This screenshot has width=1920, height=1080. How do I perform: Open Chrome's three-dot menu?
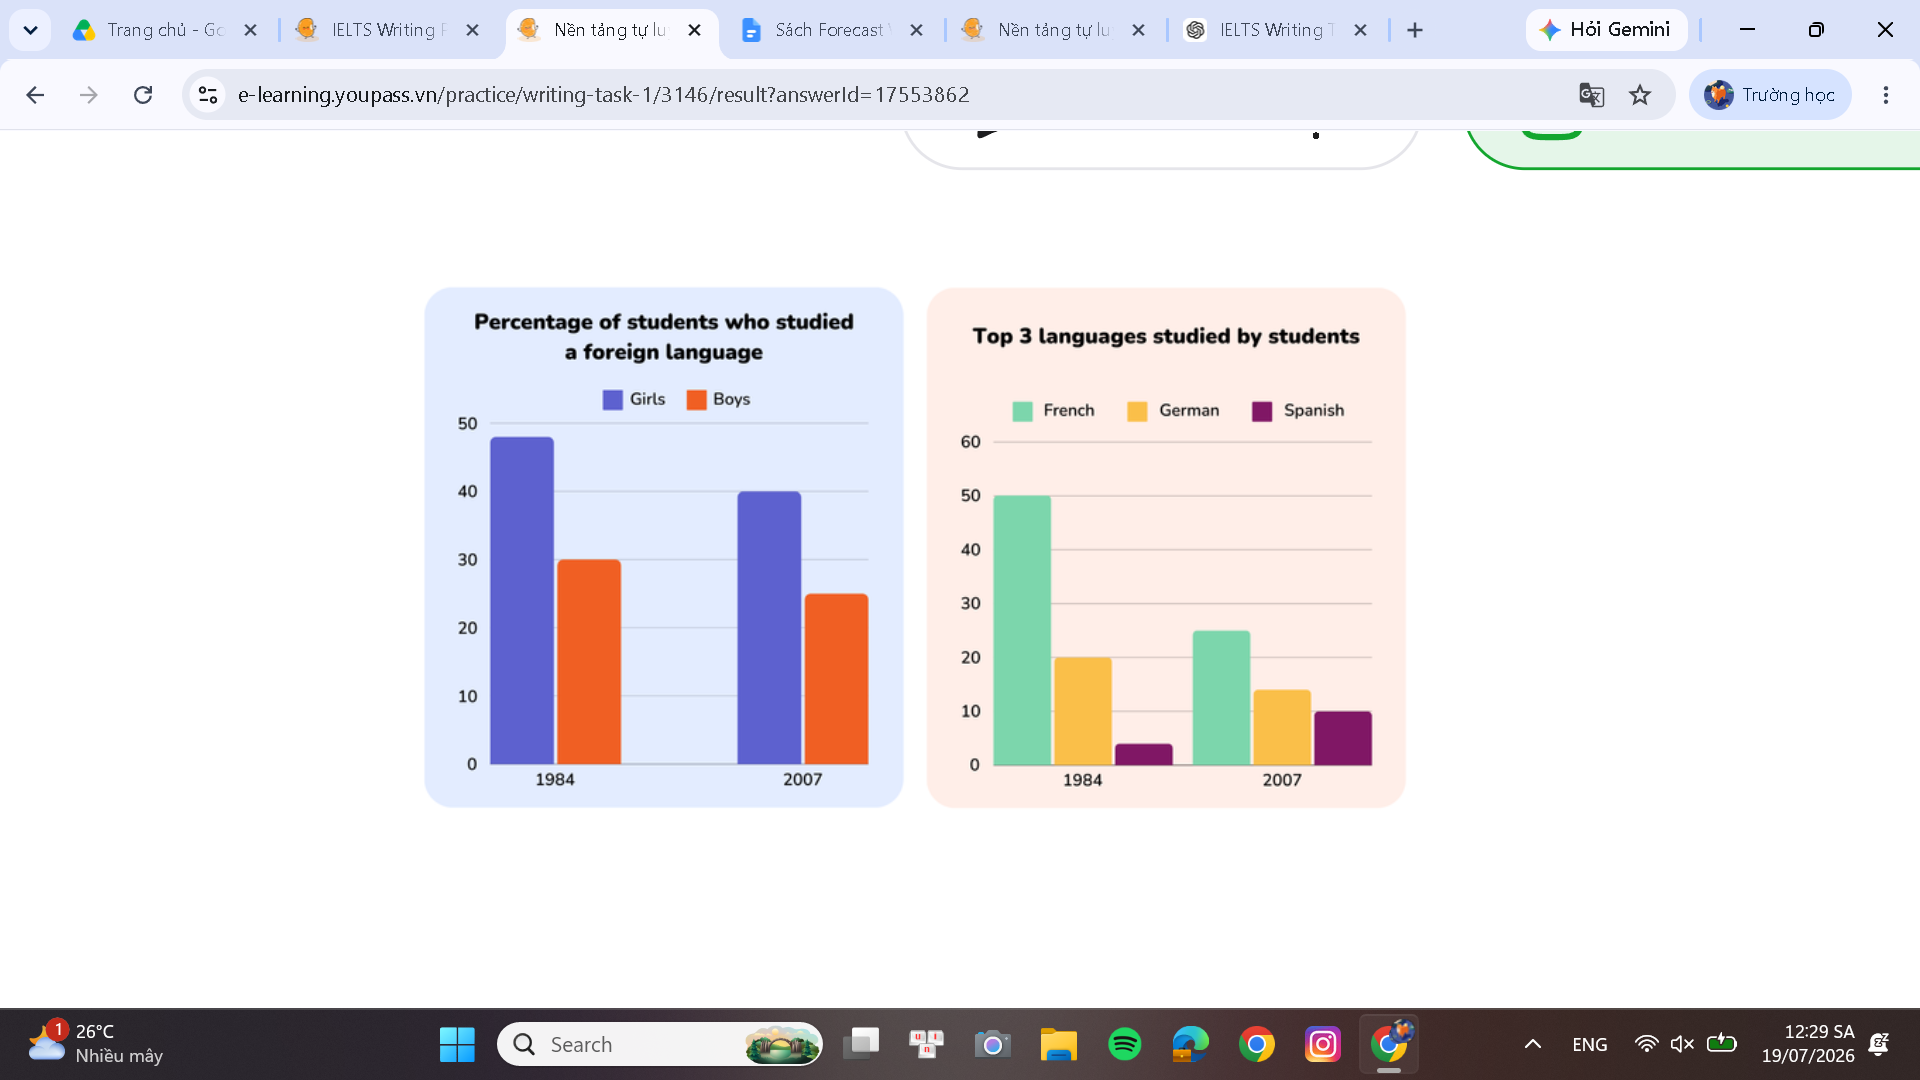click(1886, 95)
